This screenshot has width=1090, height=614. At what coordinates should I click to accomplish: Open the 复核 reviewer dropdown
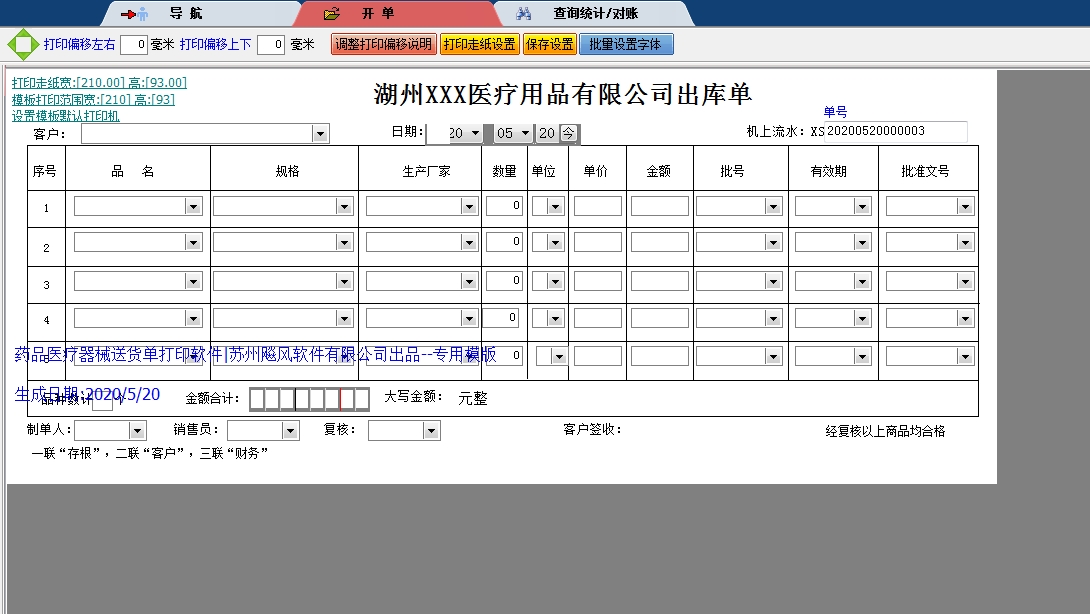coord(431,431)
